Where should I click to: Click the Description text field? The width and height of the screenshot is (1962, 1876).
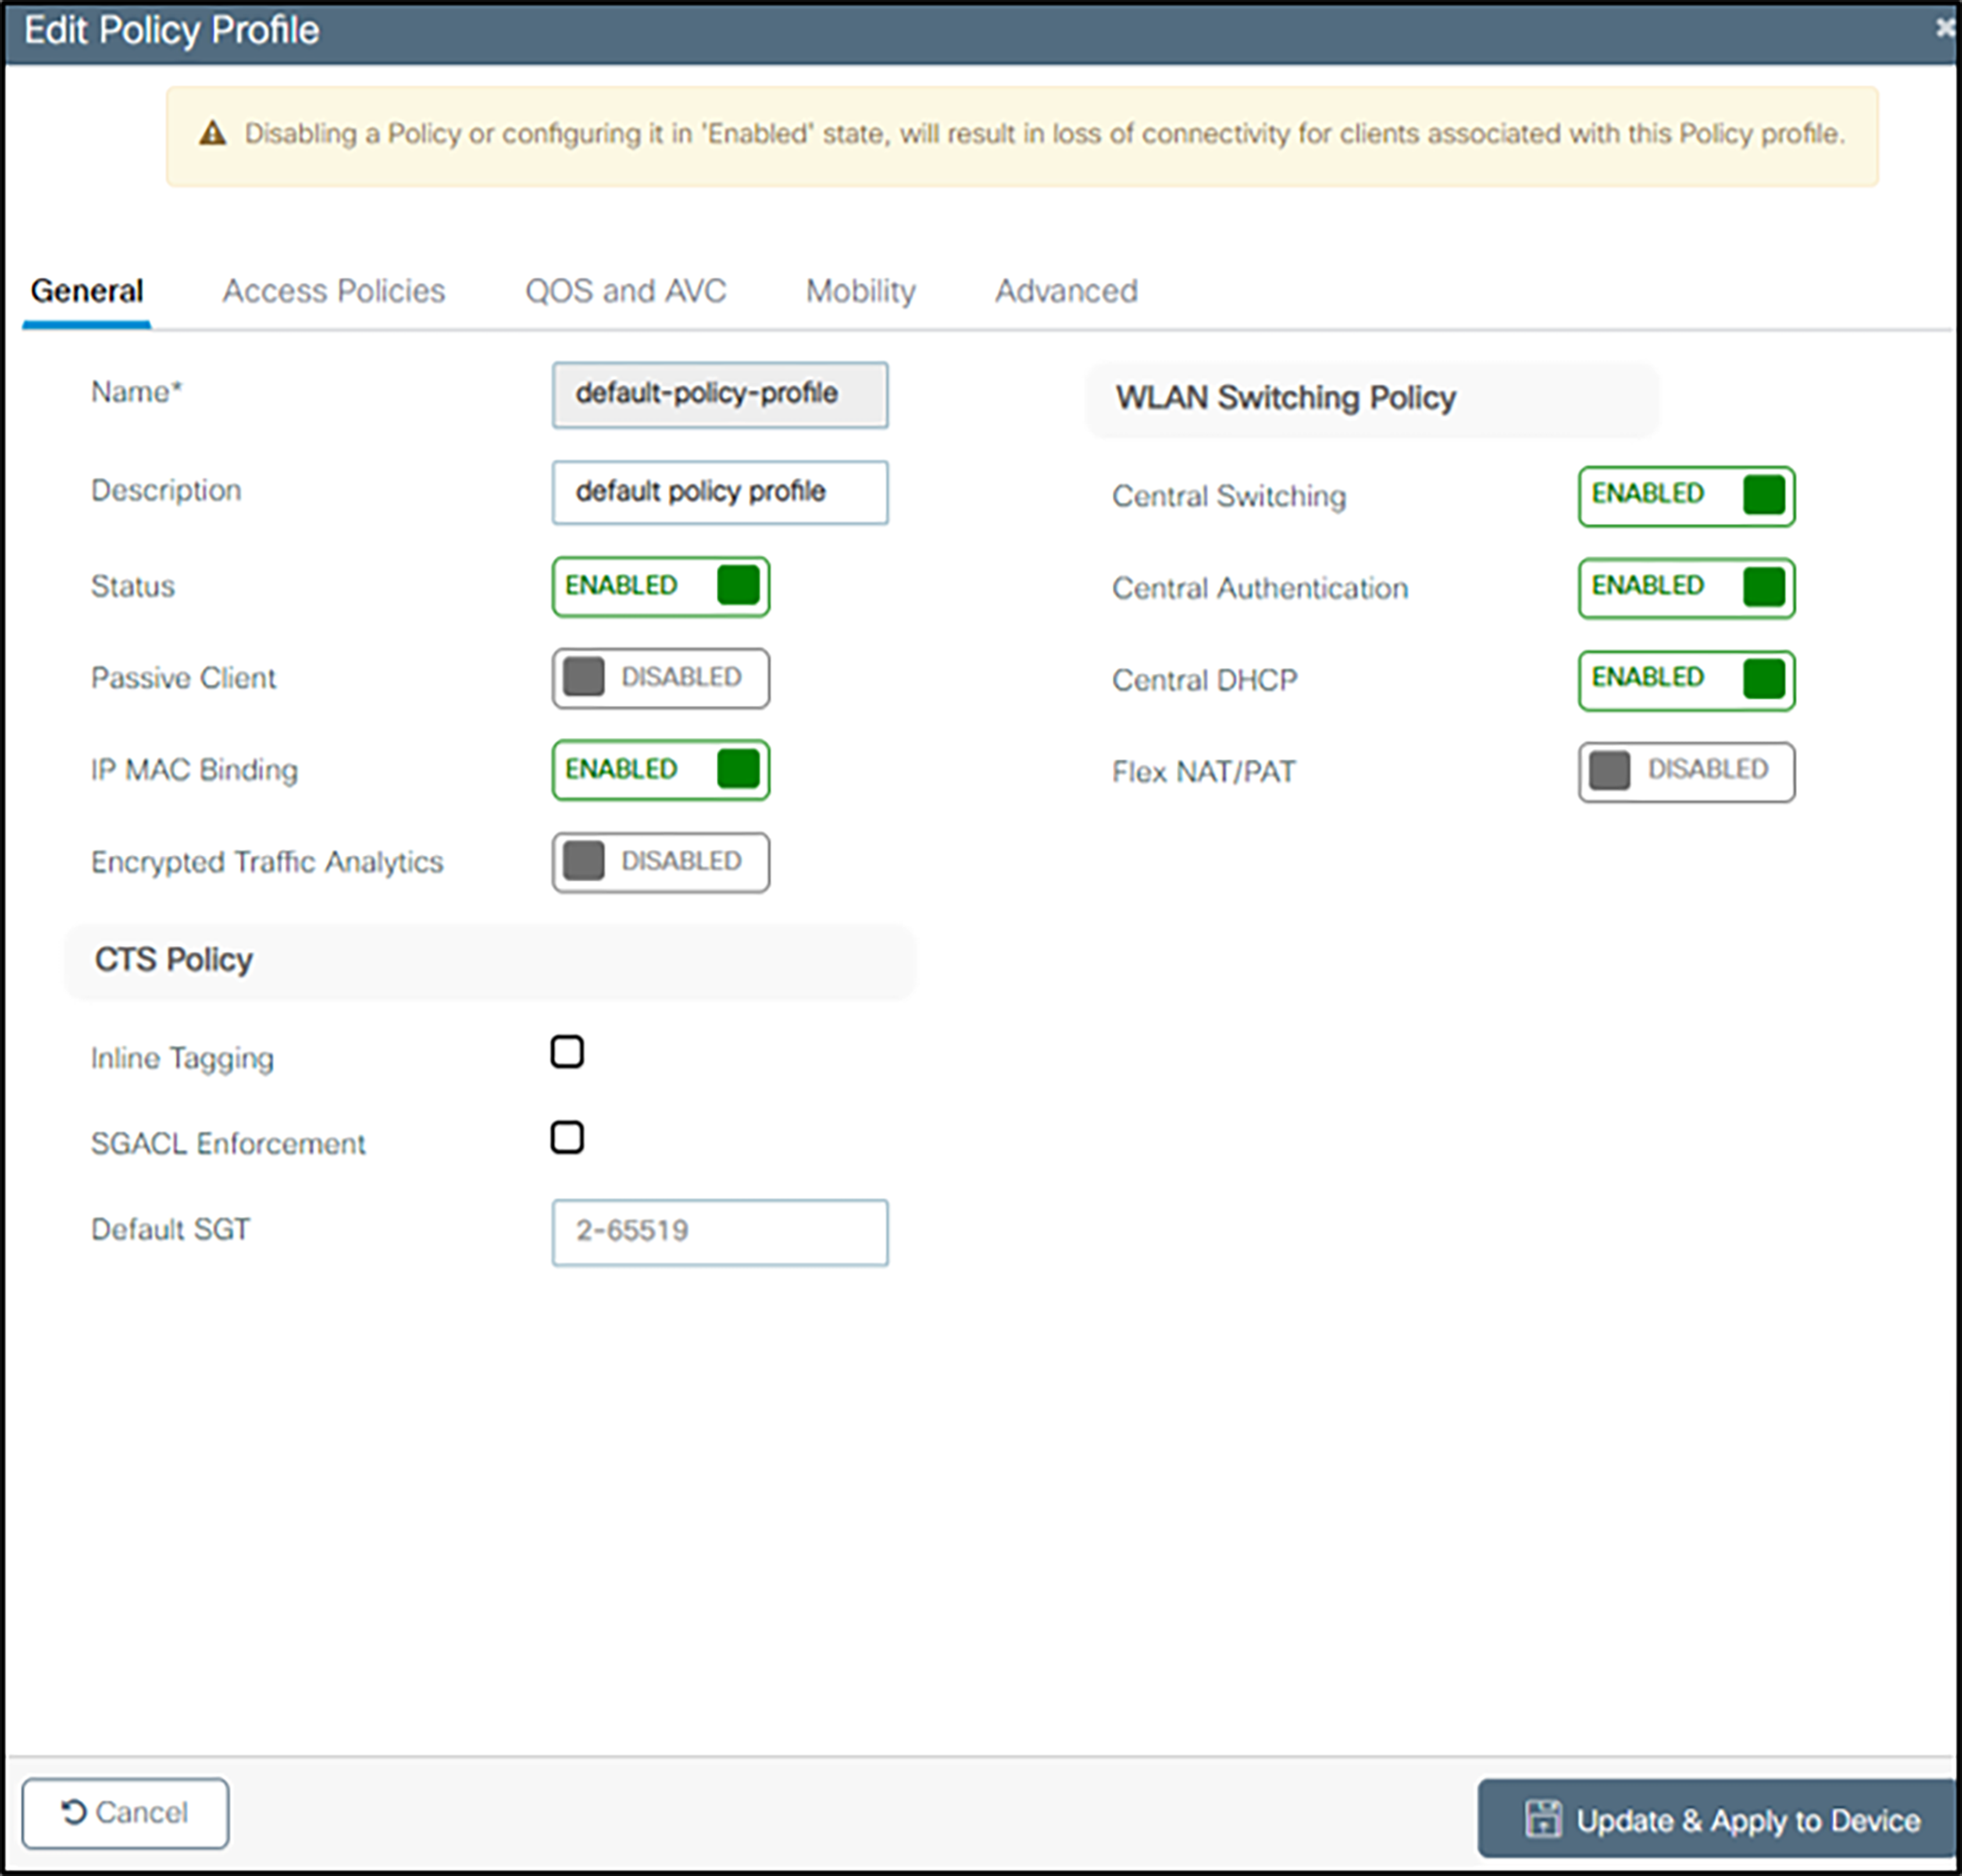pos(719,492)
